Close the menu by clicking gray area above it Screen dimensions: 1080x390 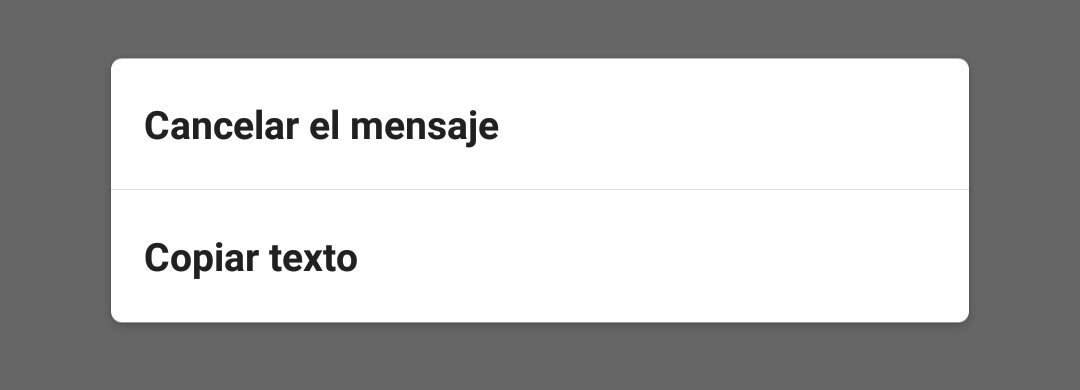[539, 28]
